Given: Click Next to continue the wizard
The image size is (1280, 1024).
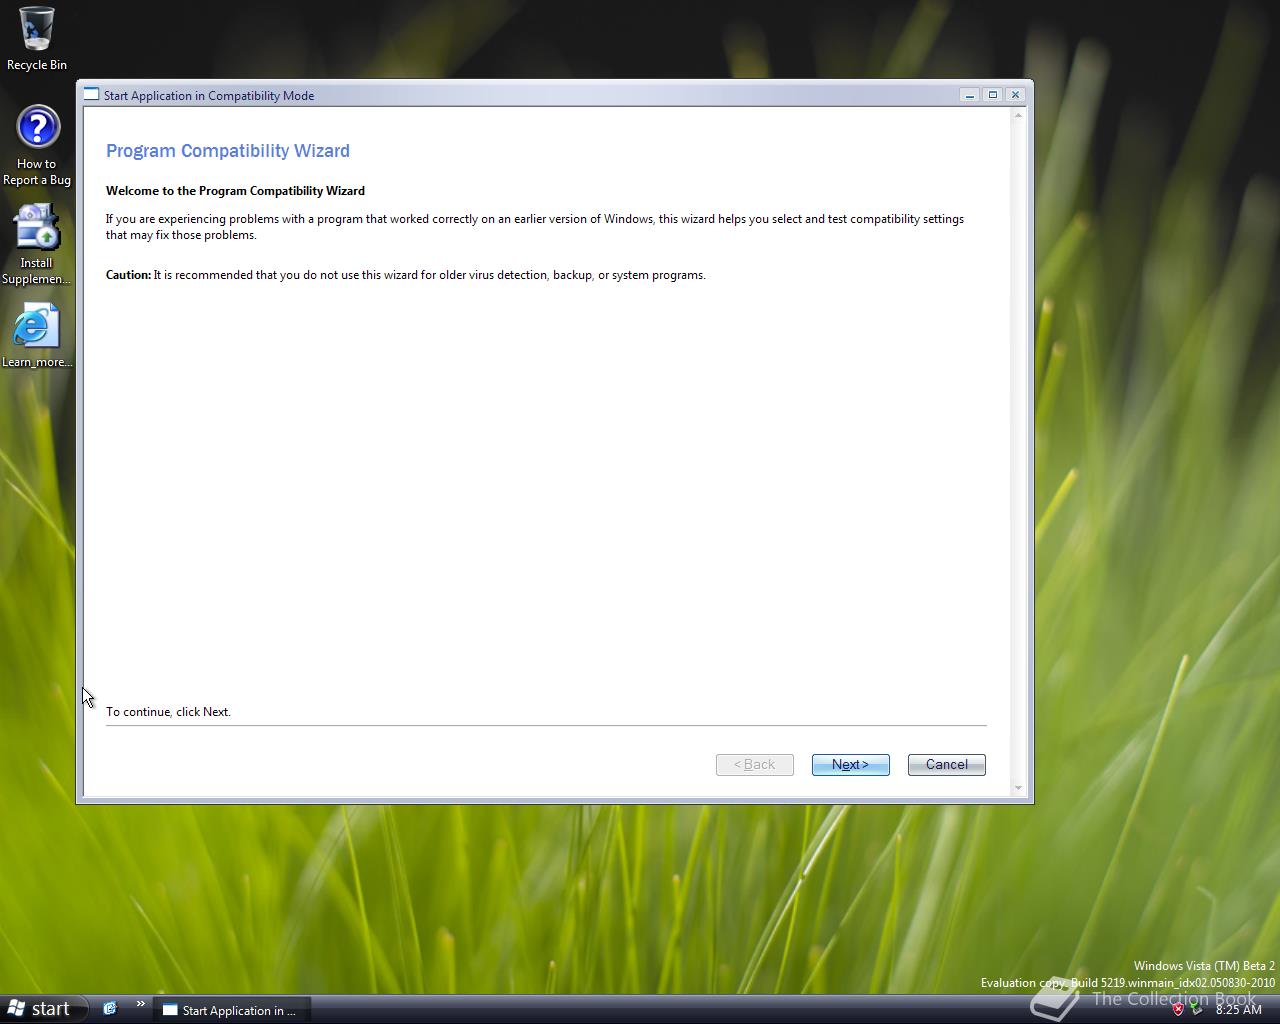Looking at the screenshot, I should (850, 765).
